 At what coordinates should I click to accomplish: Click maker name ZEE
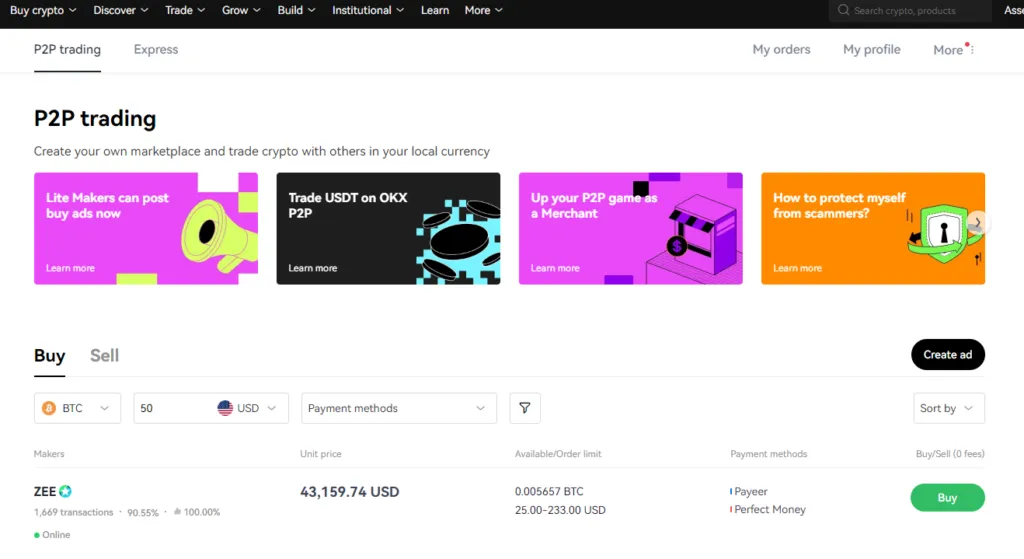44,492
